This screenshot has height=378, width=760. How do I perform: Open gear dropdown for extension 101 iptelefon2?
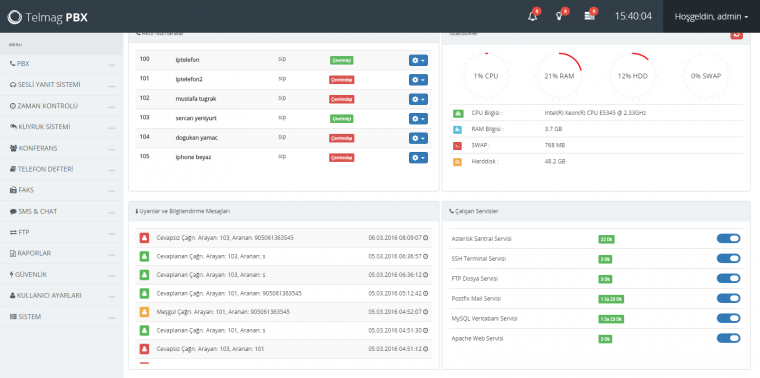(x=418, y=80)
